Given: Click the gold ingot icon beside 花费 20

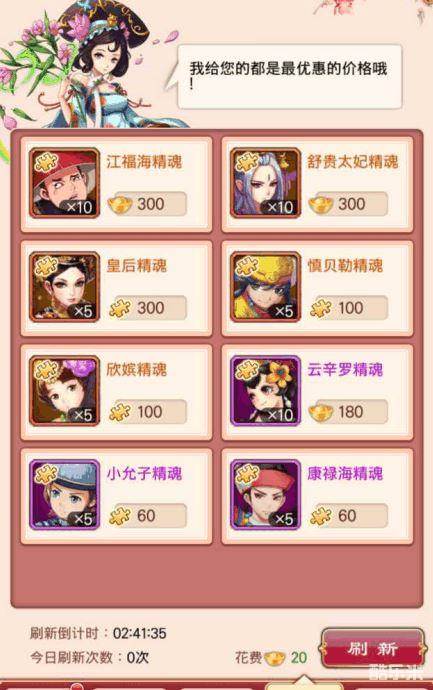Looking at the screenshot, I should click(275, 658).
